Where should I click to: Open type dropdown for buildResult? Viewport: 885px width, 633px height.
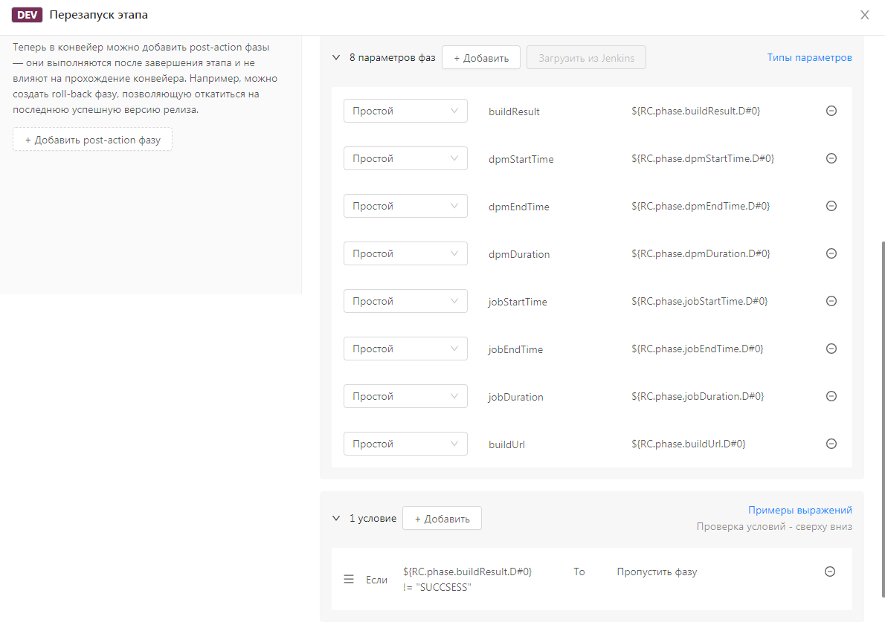pos(405,111)
